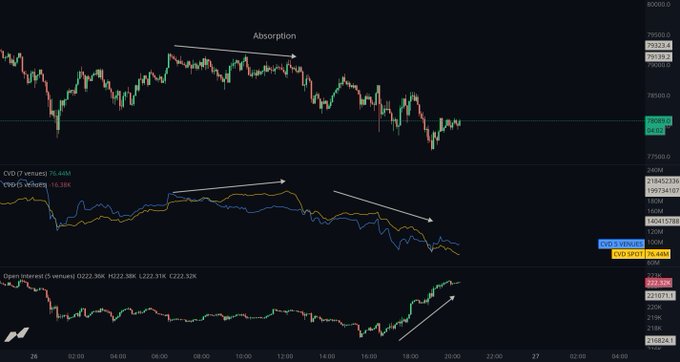
Task: Click the yellow CVD SPOT label
Action: tap(628, 254)
